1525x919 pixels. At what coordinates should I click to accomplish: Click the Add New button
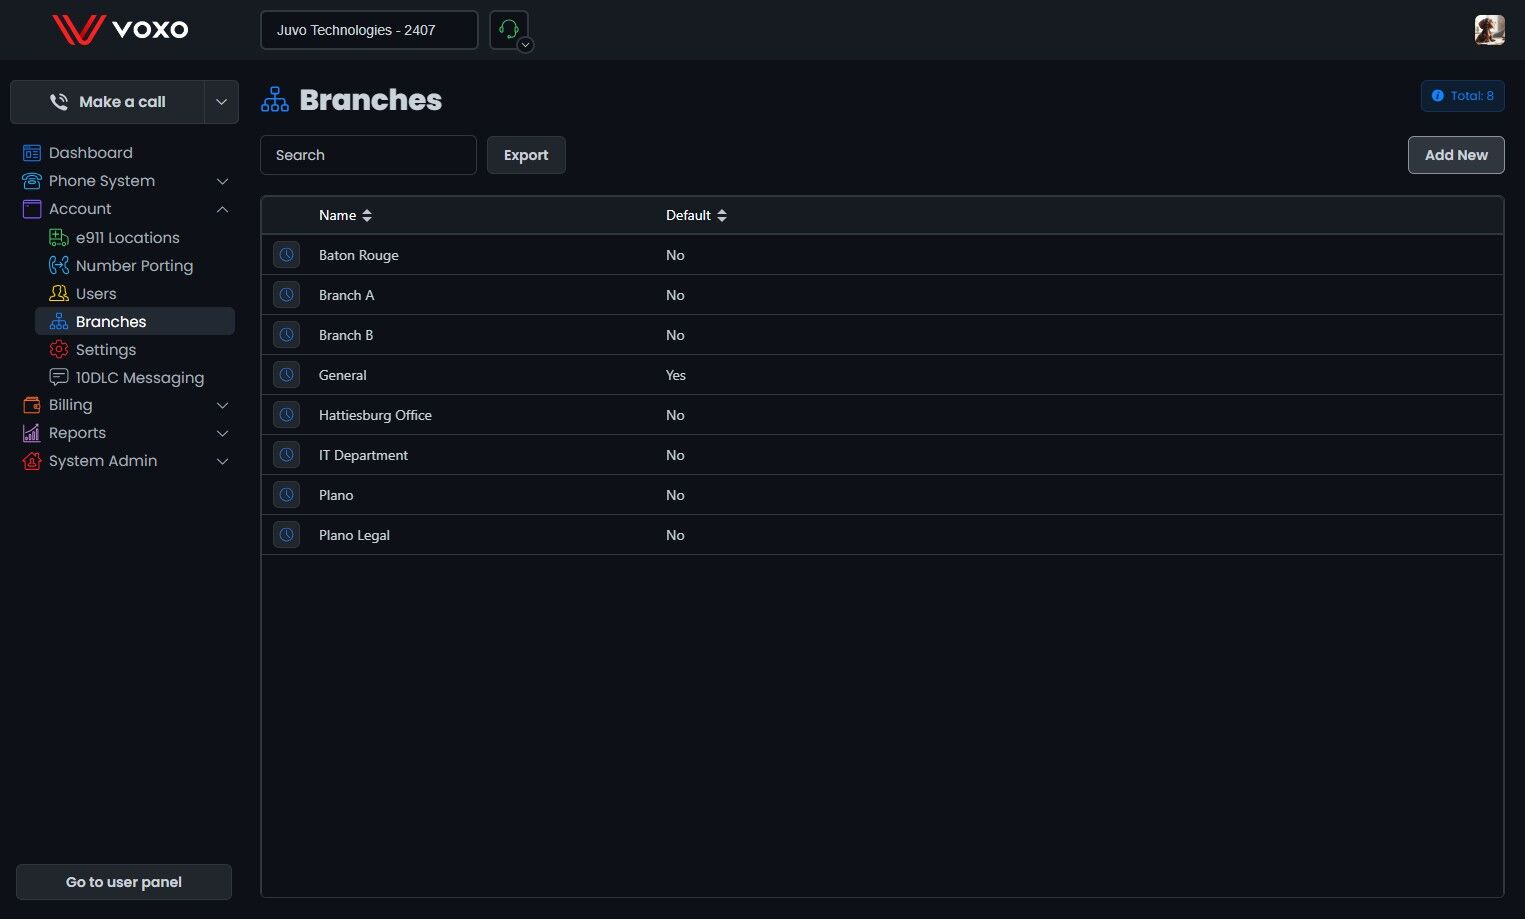1456,155
